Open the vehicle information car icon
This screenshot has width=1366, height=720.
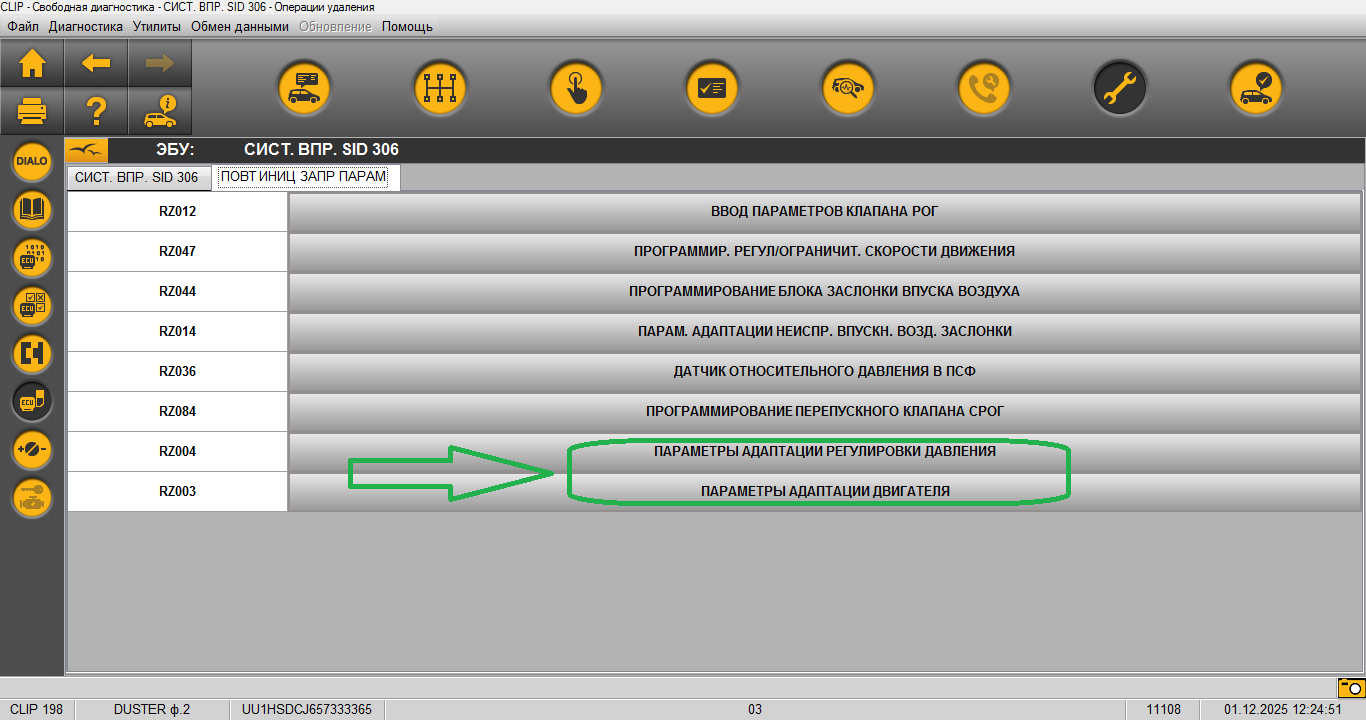(x=160, y=111)
